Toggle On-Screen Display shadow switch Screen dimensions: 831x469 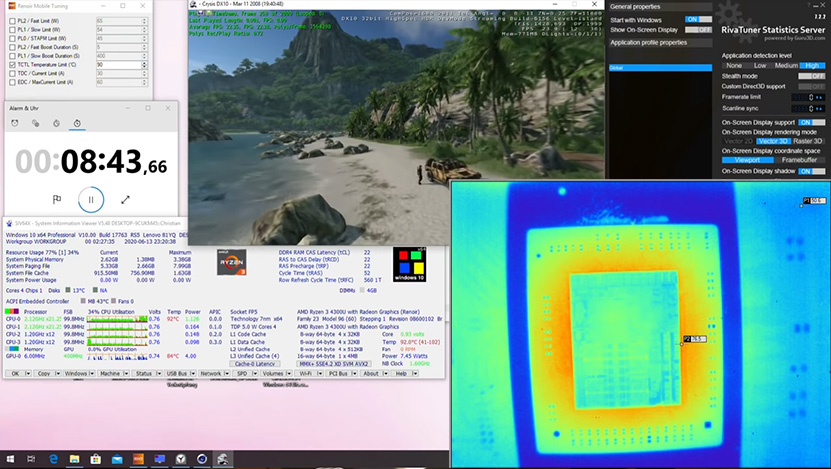[x=811, y=171]
